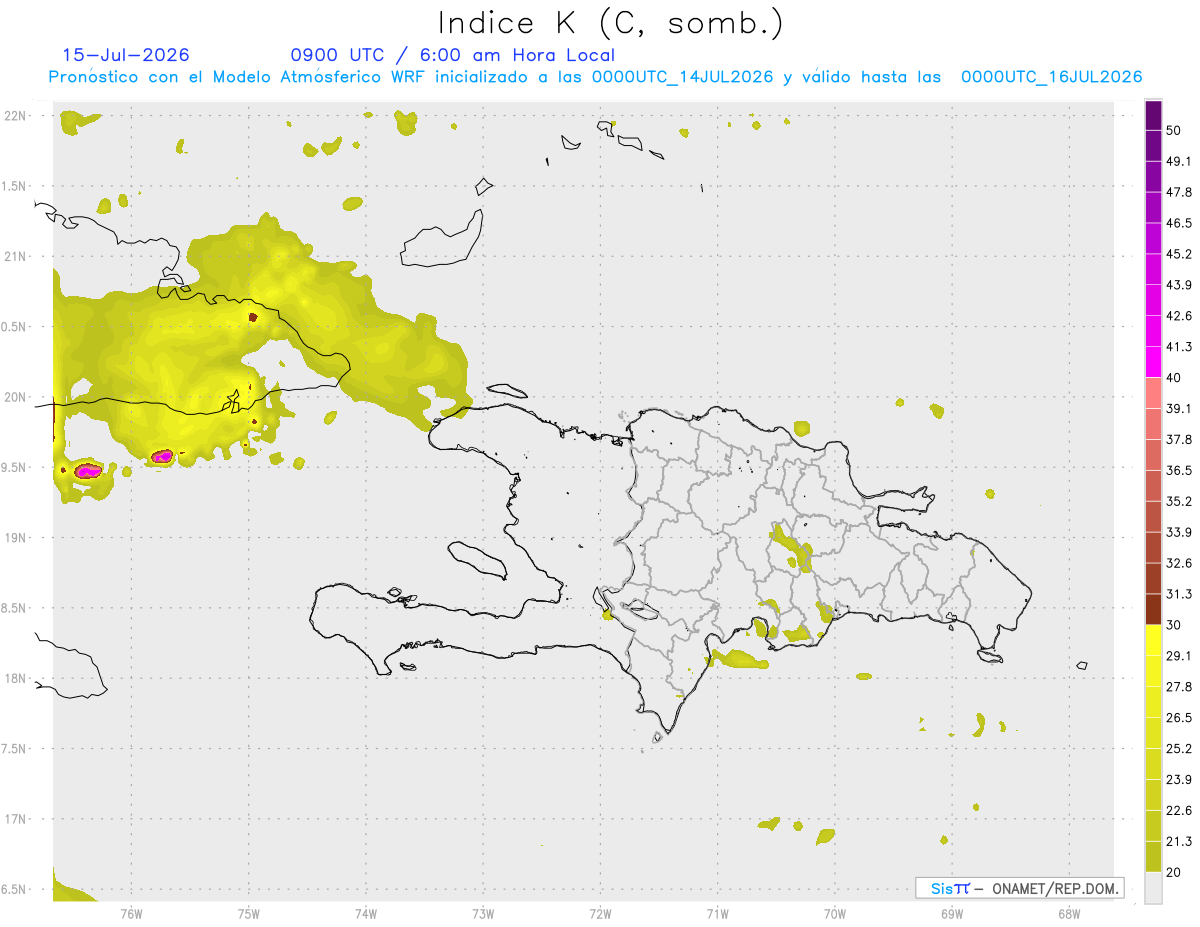1200x927 pixels.
Task: Click the legend value "41.3"
Action: tap(1179, 347)
